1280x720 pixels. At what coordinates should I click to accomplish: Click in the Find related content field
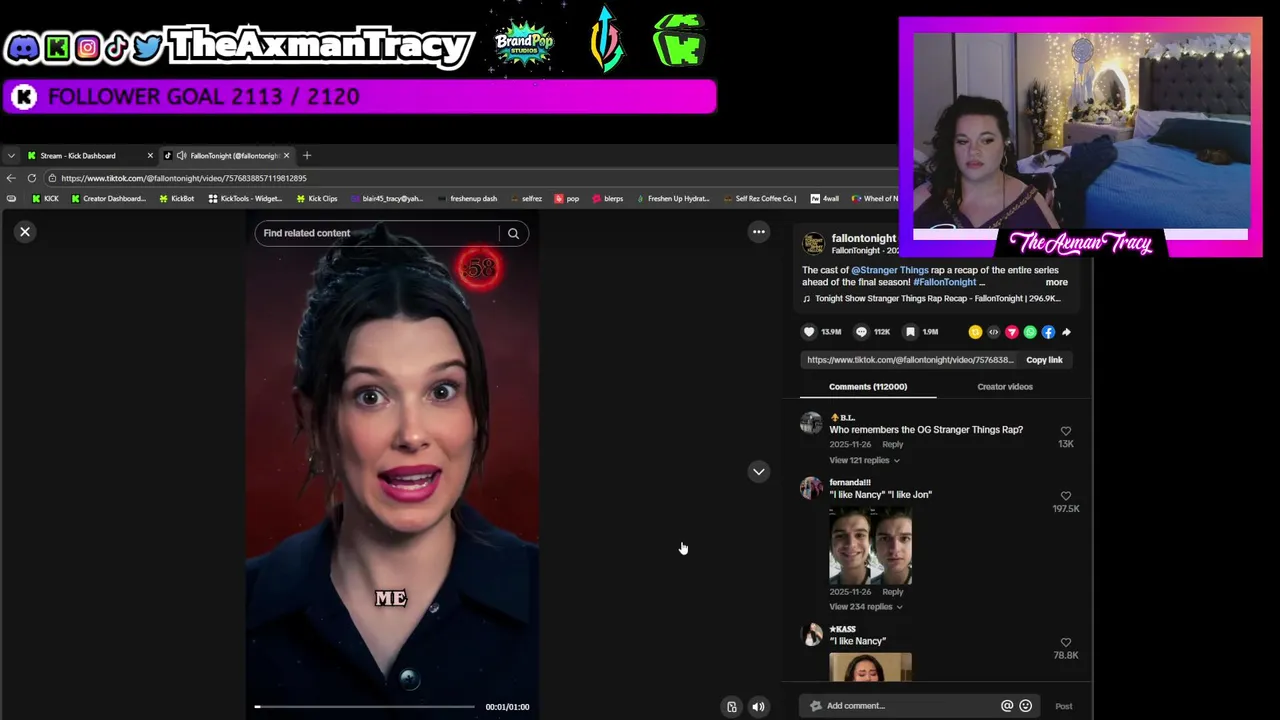378,233
